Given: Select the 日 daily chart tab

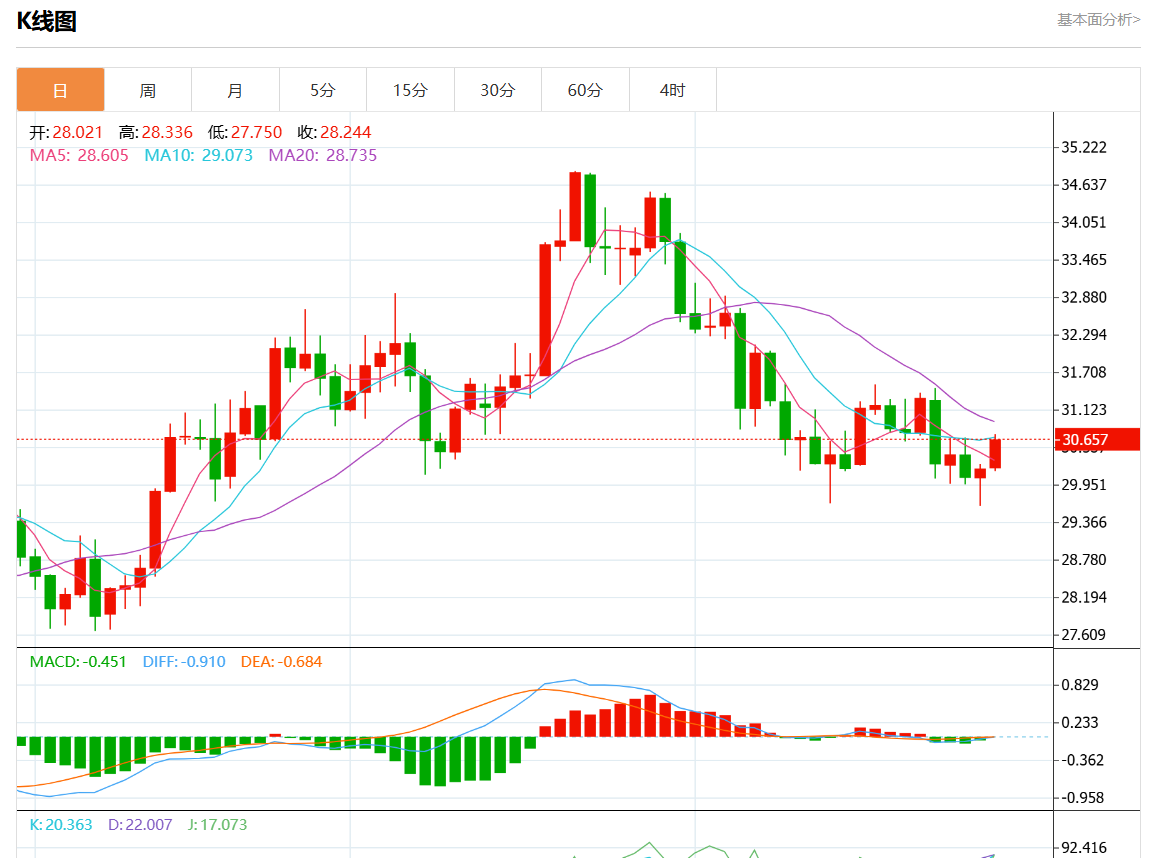Looking at the screenshot, I should (60, 90).
